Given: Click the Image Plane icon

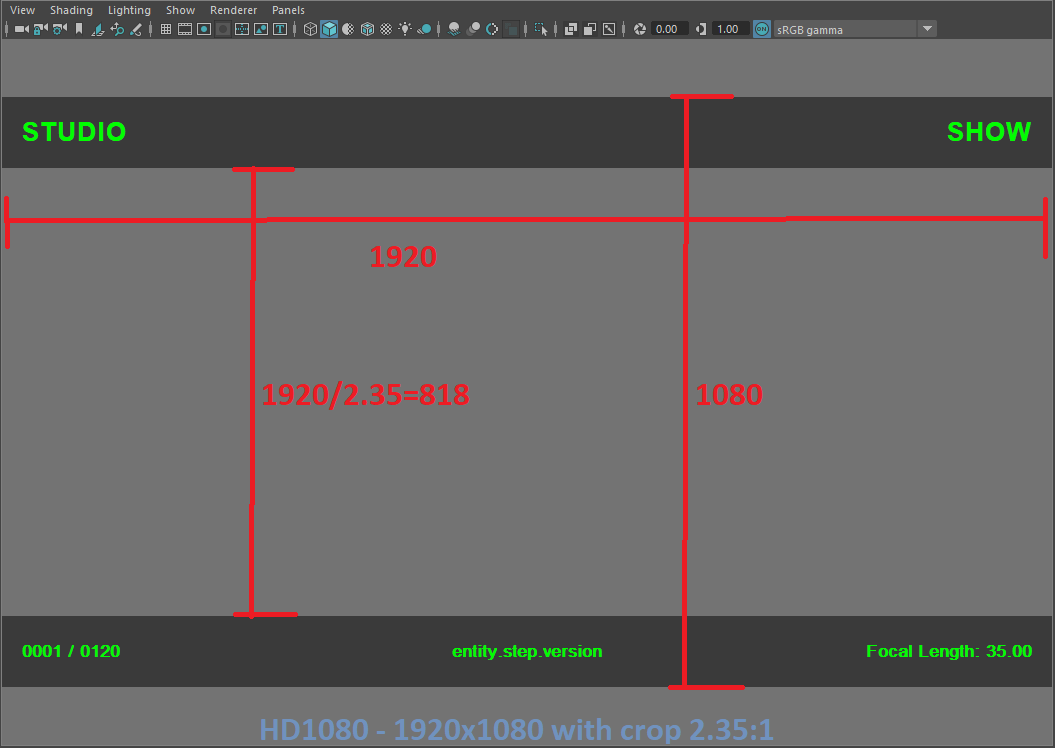Looking at the screenshot, I should tap(98, 29).
